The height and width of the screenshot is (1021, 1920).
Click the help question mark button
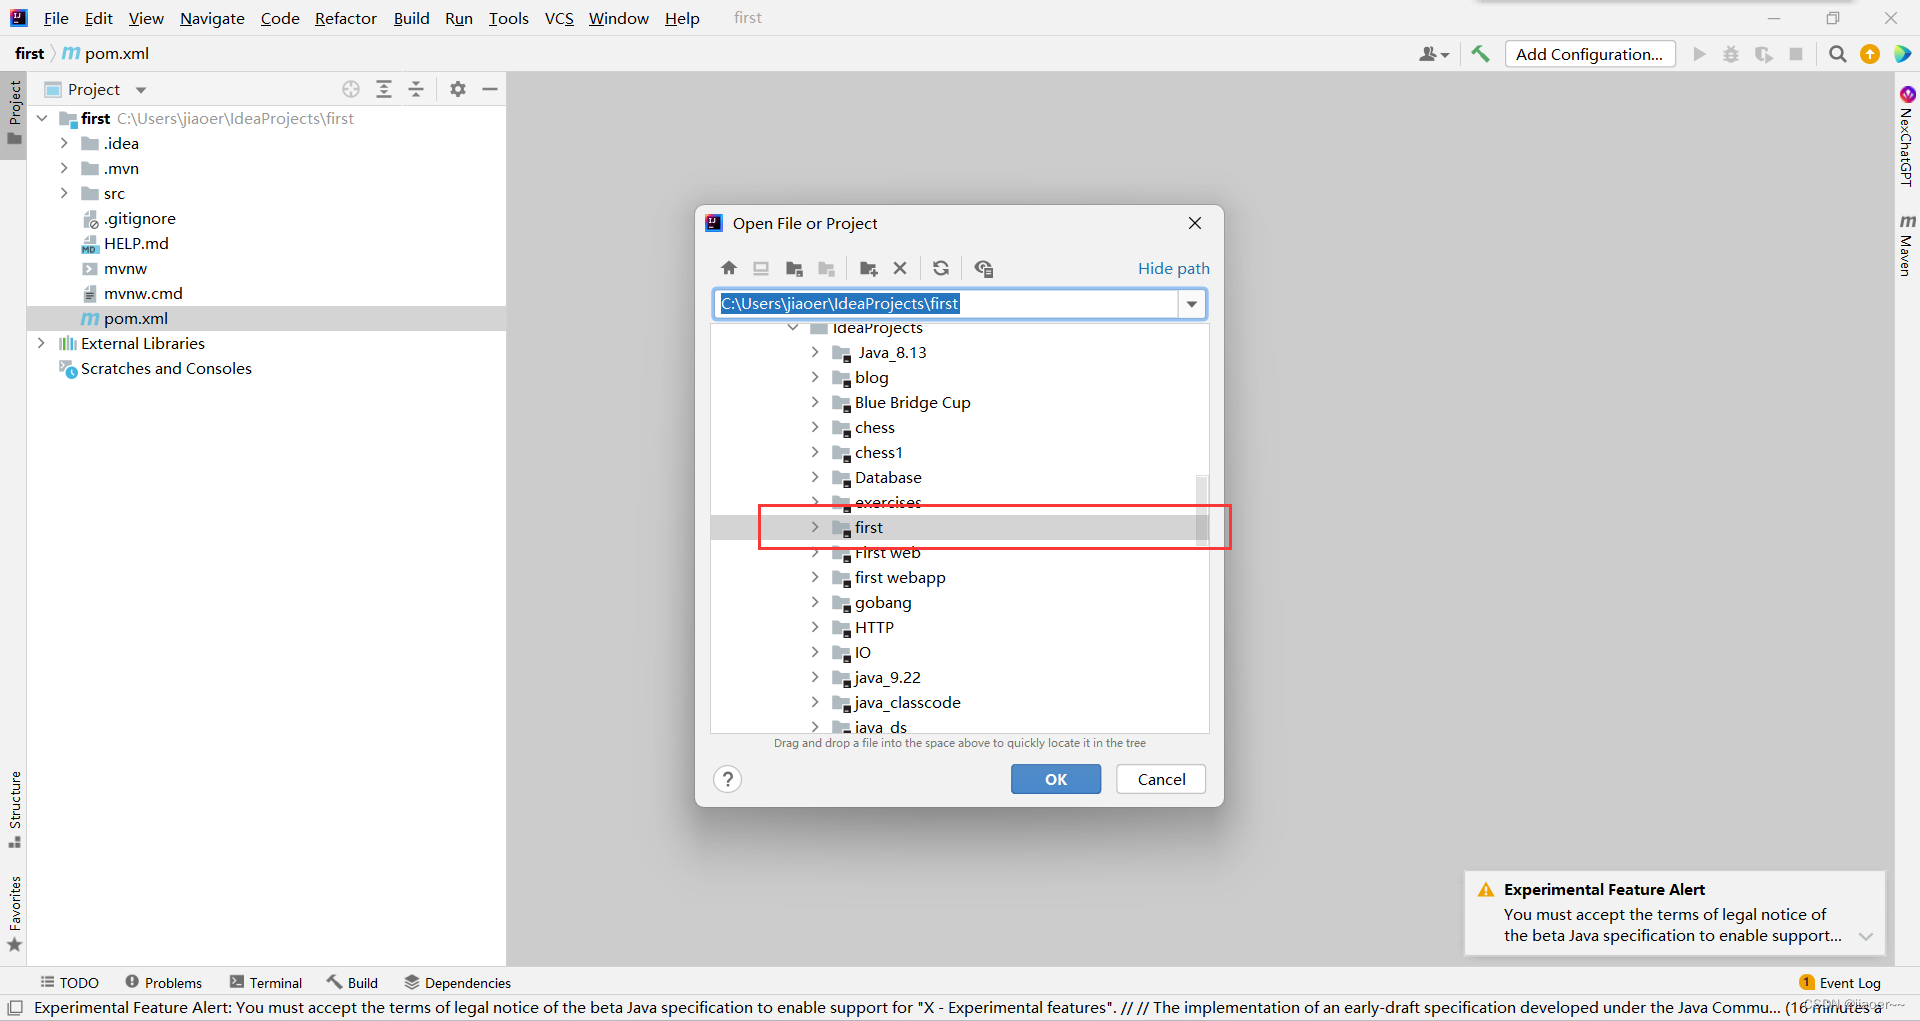click(728, 779)
